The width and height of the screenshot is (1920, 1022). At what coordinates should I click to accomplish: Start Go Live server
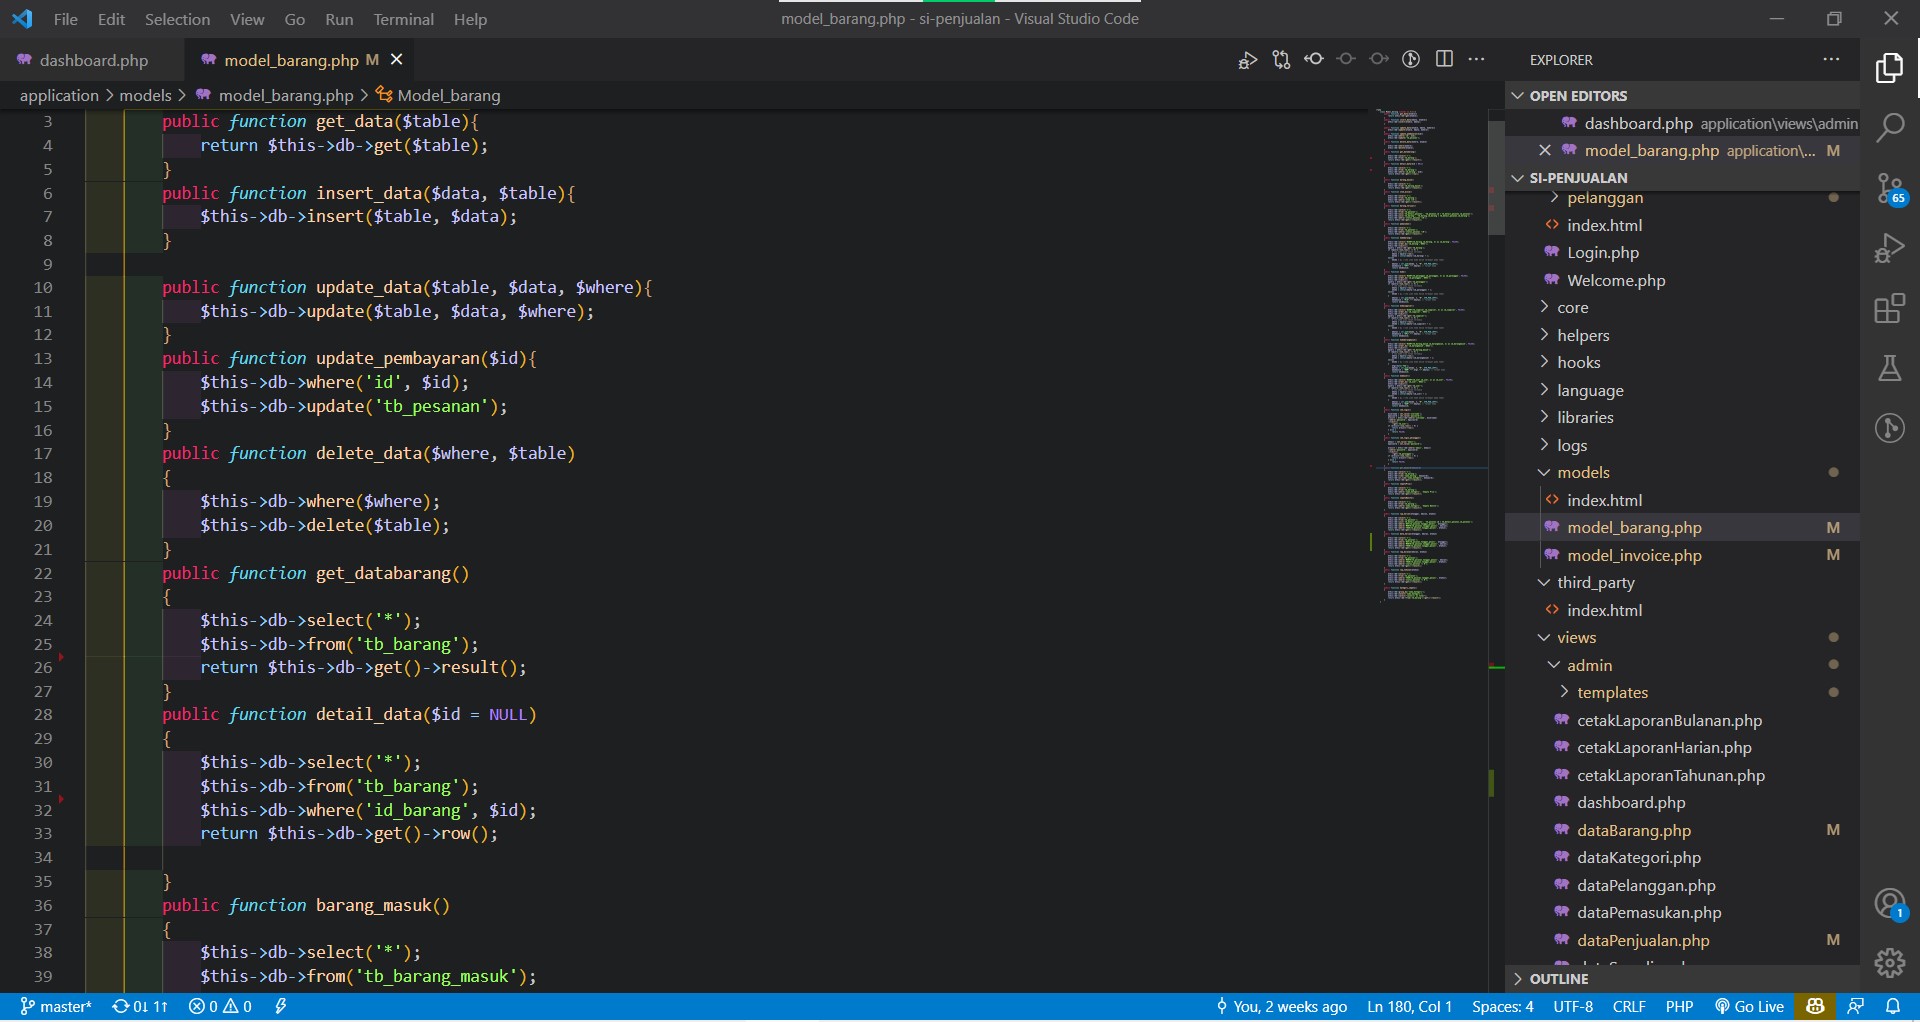click(1750, 1007)
